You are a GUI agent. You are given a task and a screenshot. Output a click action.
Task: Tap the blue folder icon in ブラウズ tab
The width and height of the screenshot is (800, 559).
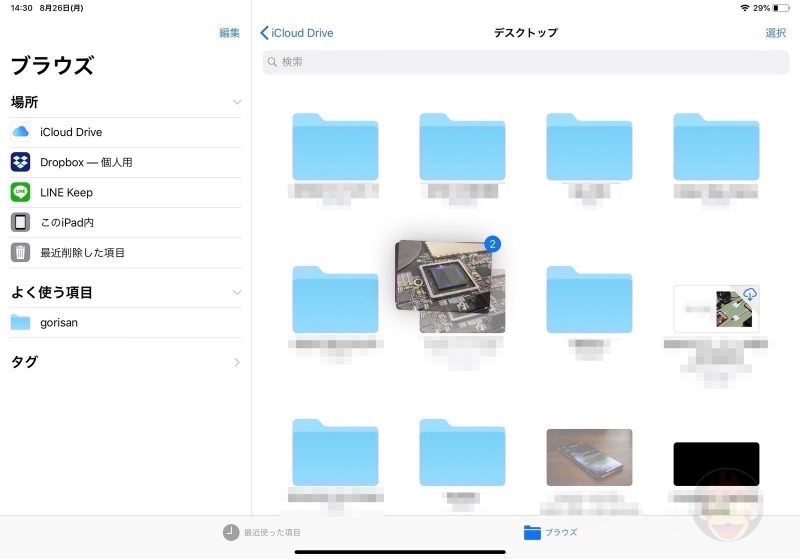coord(532,532)
